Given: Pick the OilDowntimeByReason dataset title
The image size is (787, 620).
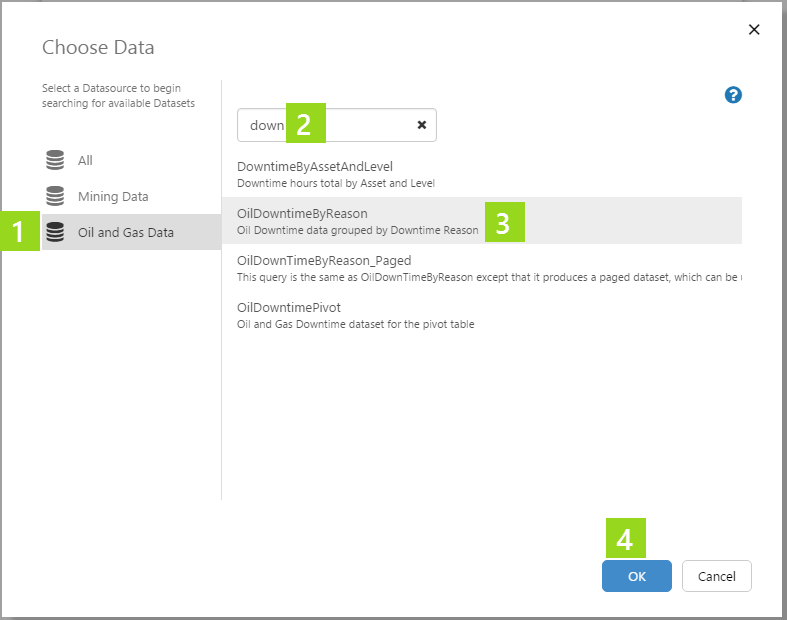Looking at the screenshot, I should coord(302,213).
